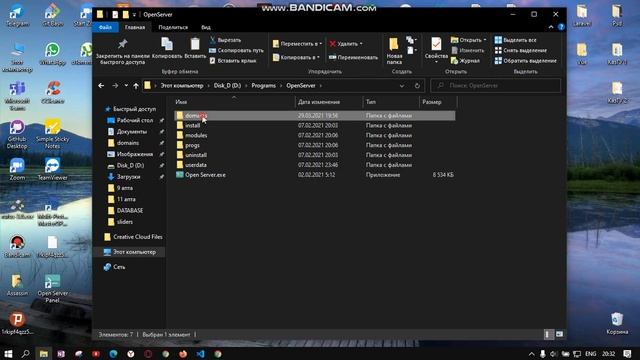Open Свойства properties icon
The height and width of the screenshot is (360, 640).
tap(436, 49)
